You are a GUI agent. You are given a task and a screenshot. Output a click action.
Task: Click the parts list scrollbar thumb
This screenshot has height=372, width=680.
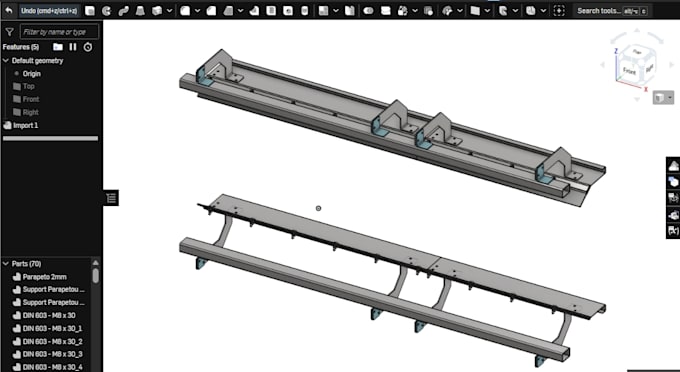96,276
